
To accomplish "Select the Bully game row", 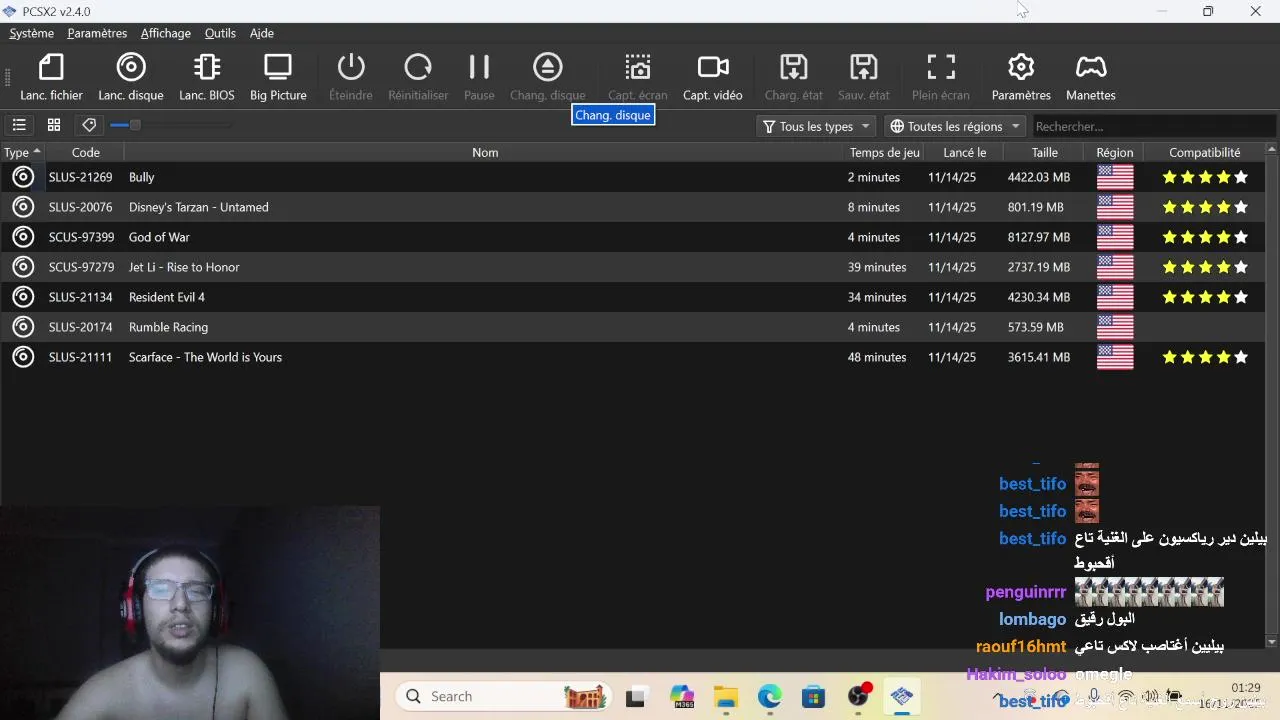I will 632,177.
